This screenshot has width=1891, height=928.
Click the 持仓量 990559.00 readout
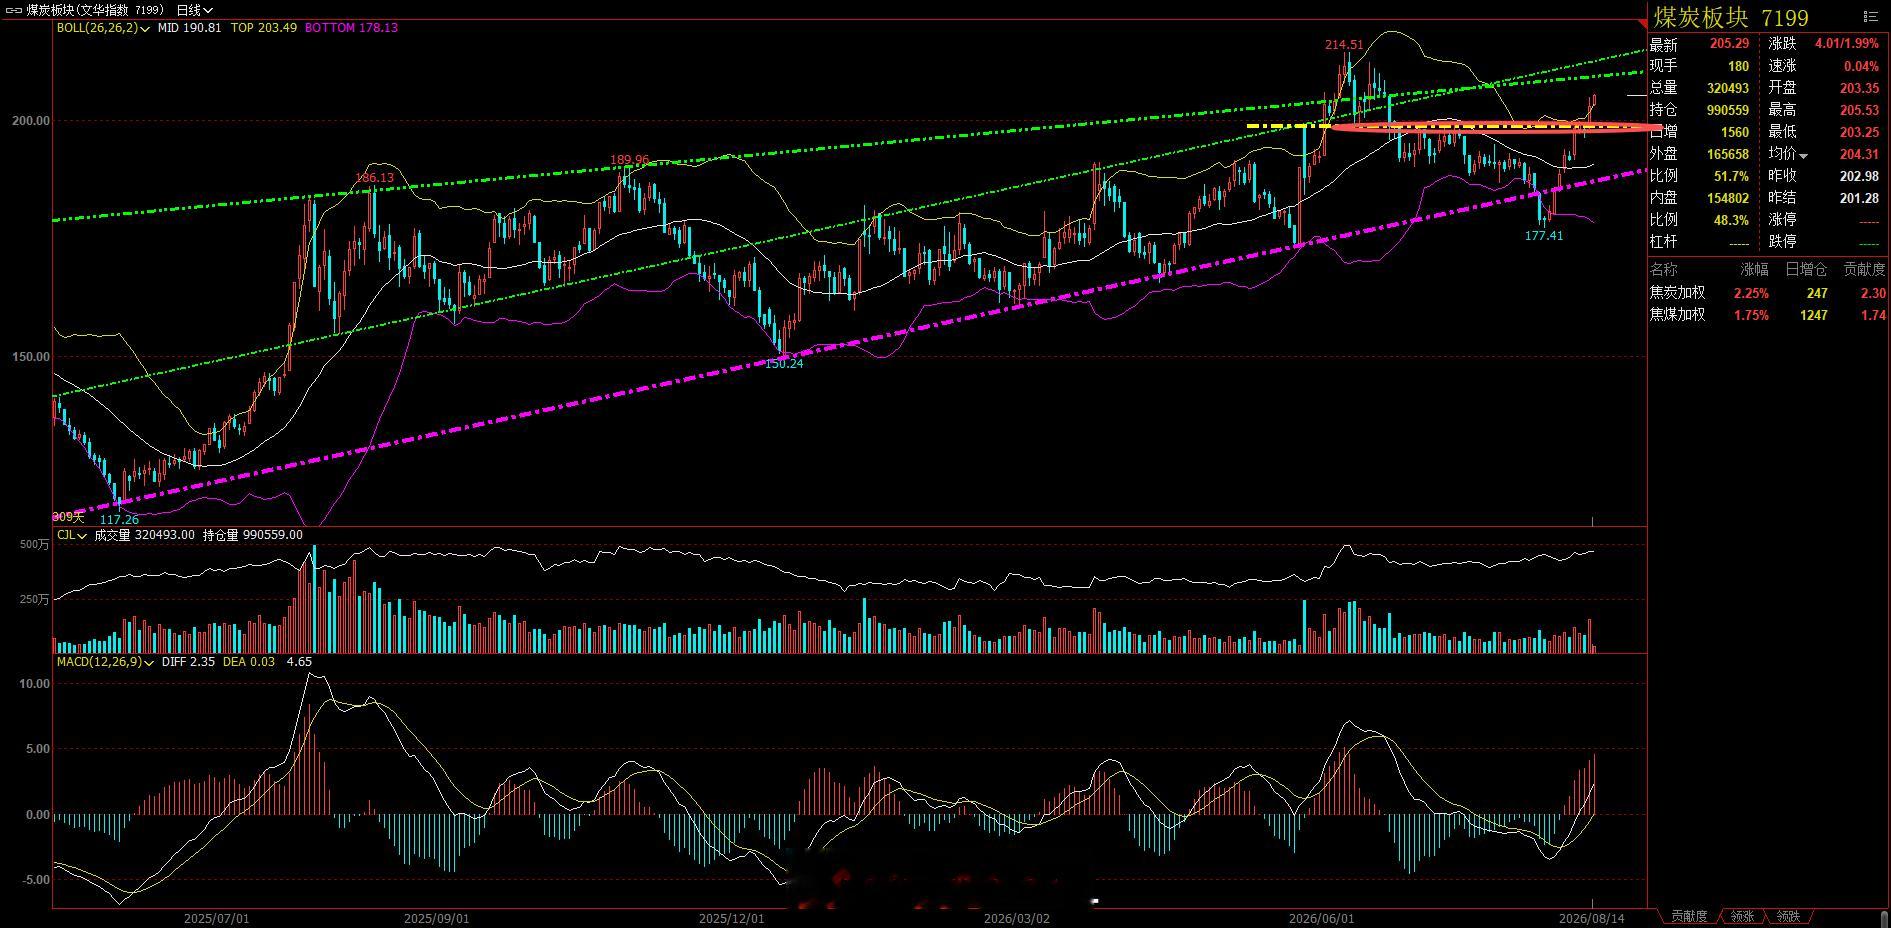[253, 535]
